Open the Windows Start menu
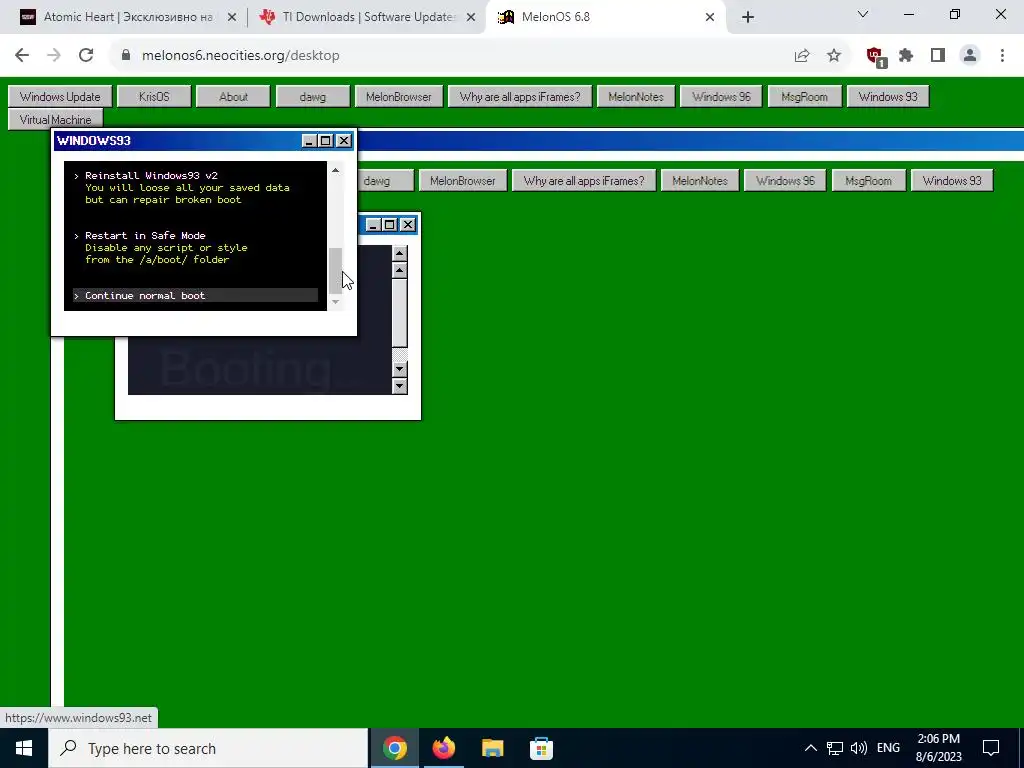Image resolution: width=1024 pixels, height=768 pixels. (24, 748)
